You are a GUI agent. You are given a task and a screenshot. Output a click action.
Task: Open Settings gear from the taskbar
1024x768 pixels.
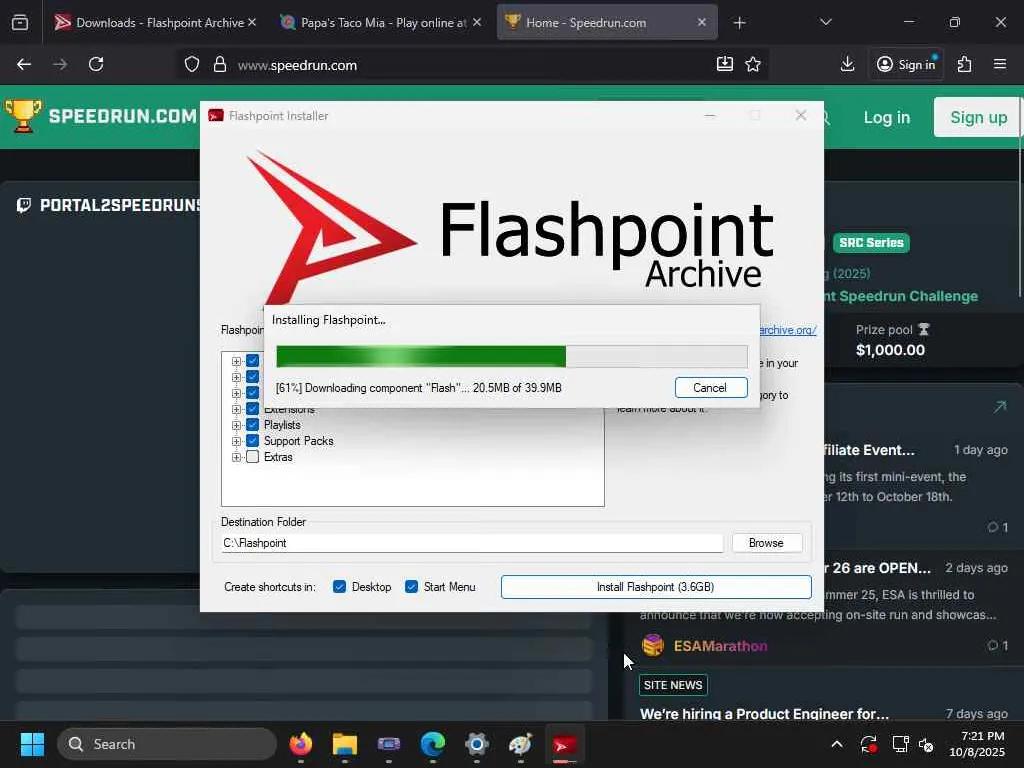[x=477, y=744]
